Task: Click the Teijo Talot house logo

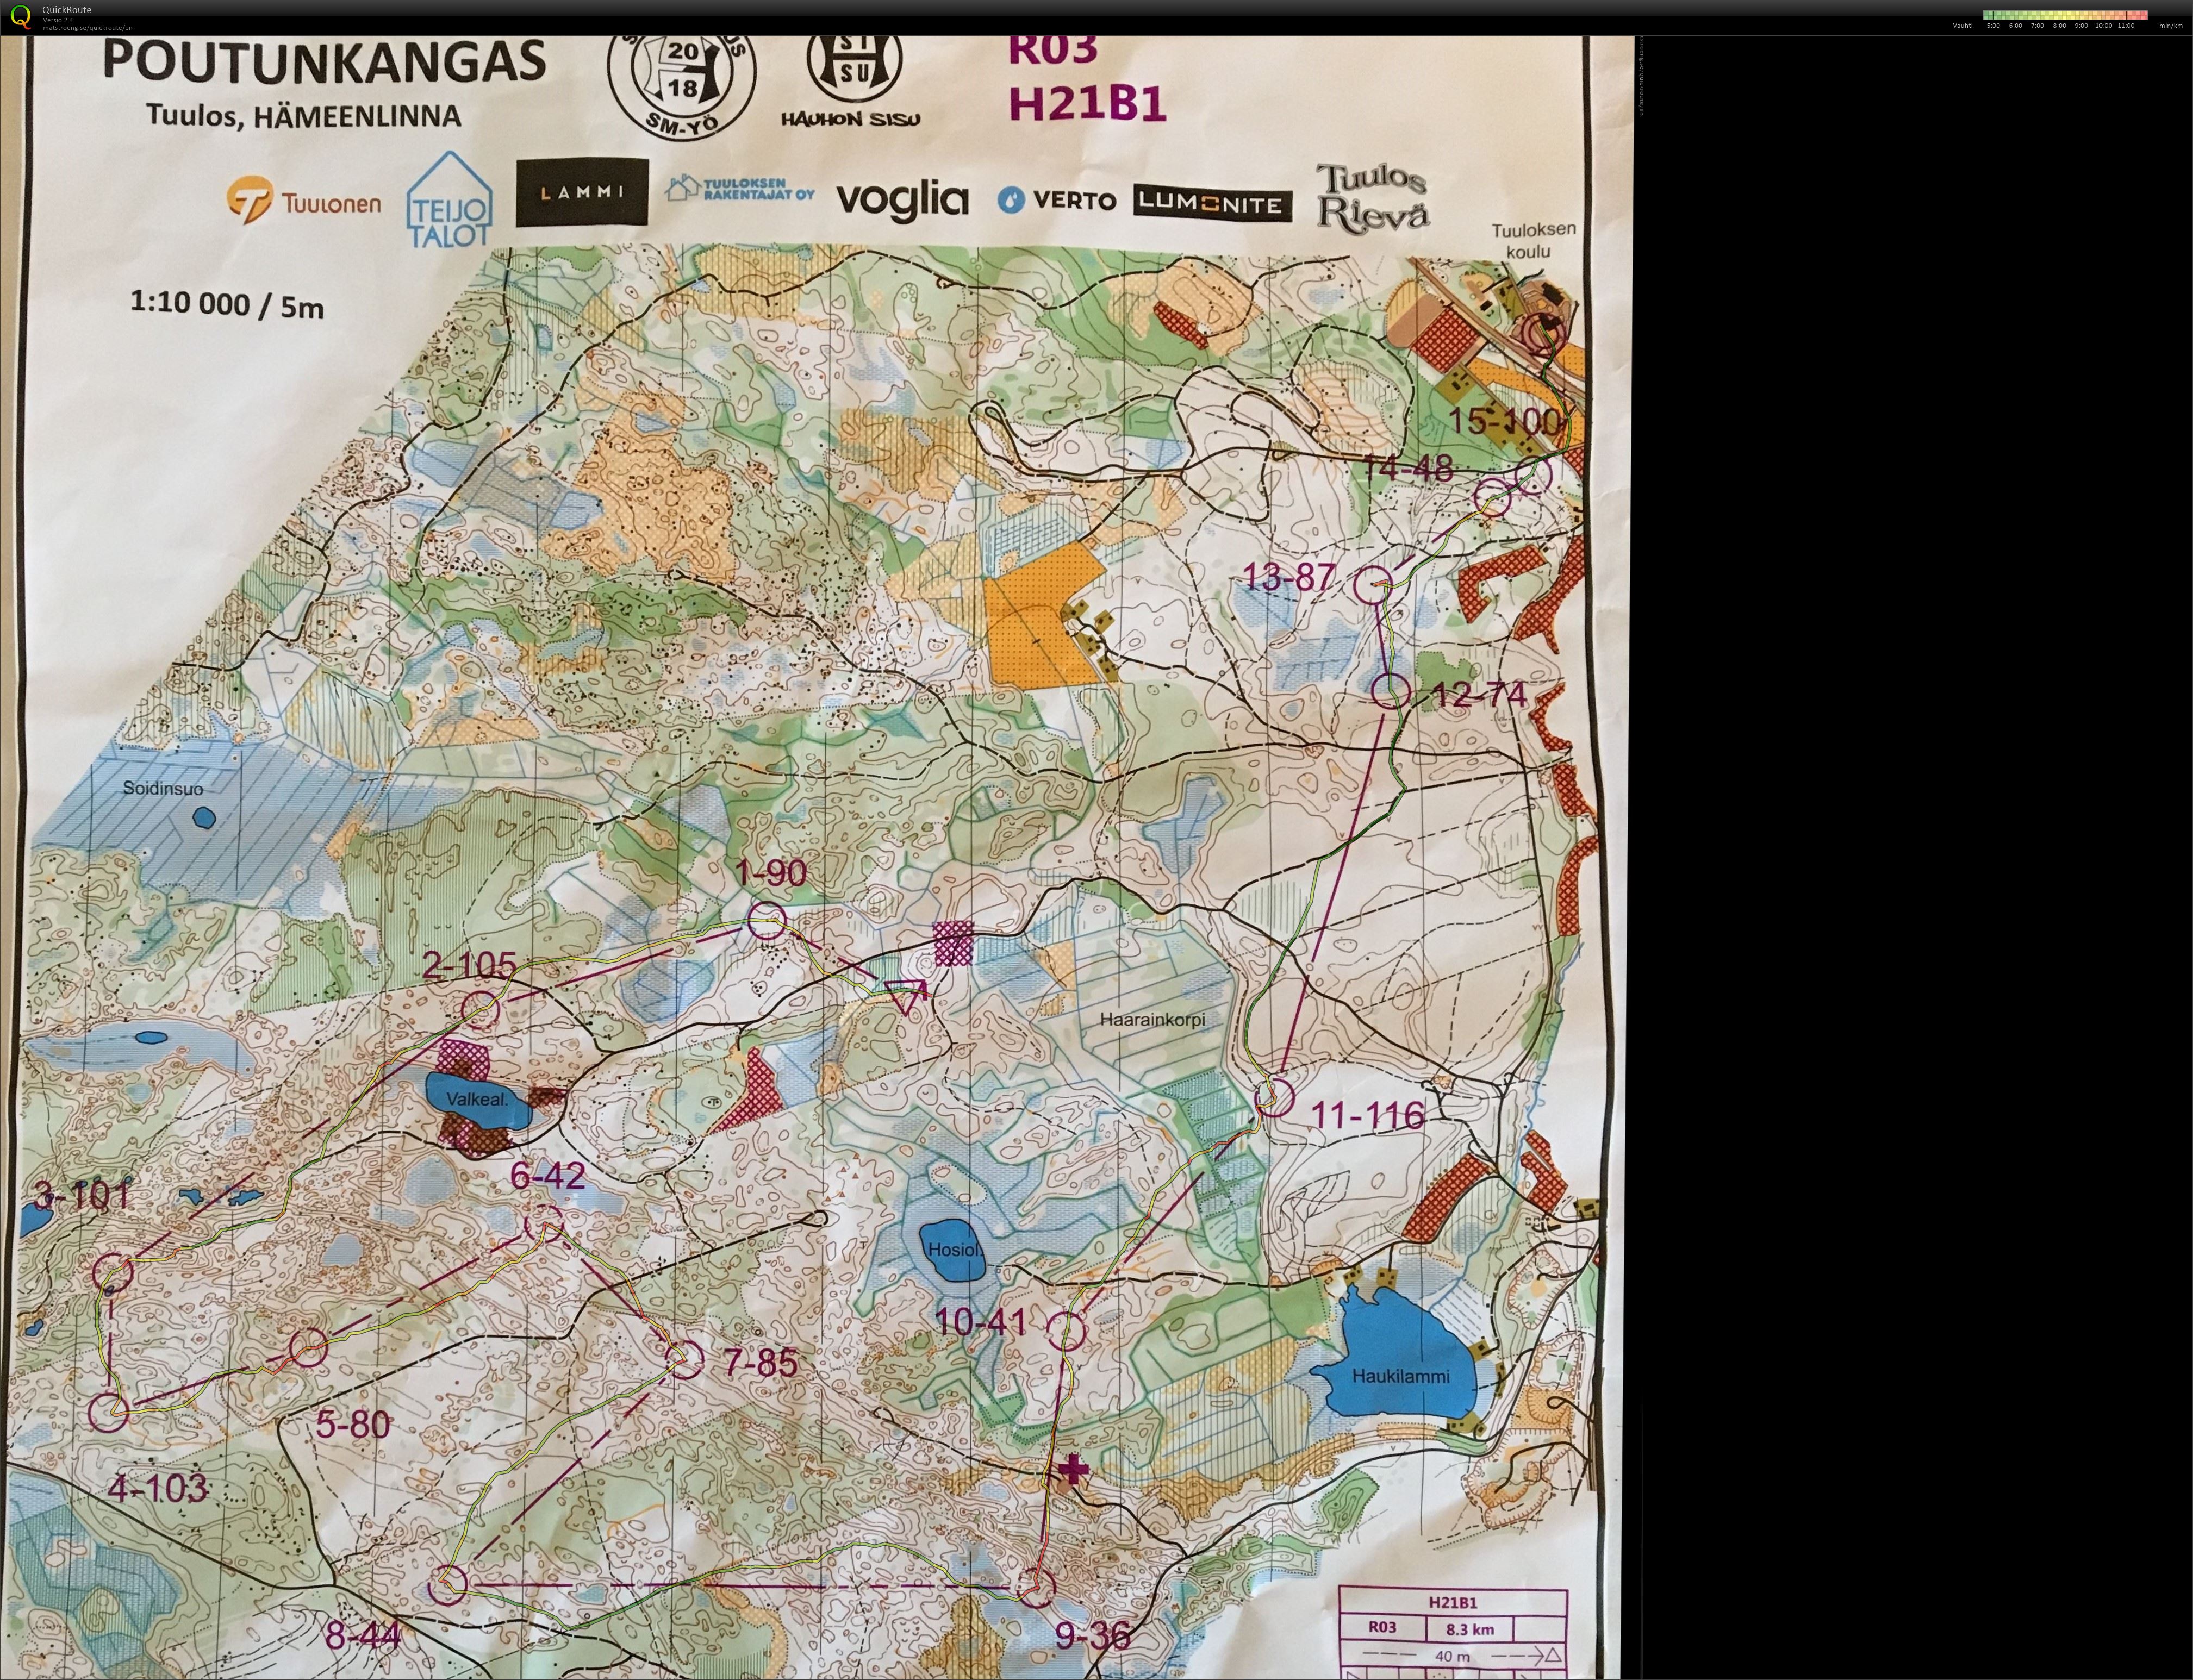Action: [x=449, y=200]
